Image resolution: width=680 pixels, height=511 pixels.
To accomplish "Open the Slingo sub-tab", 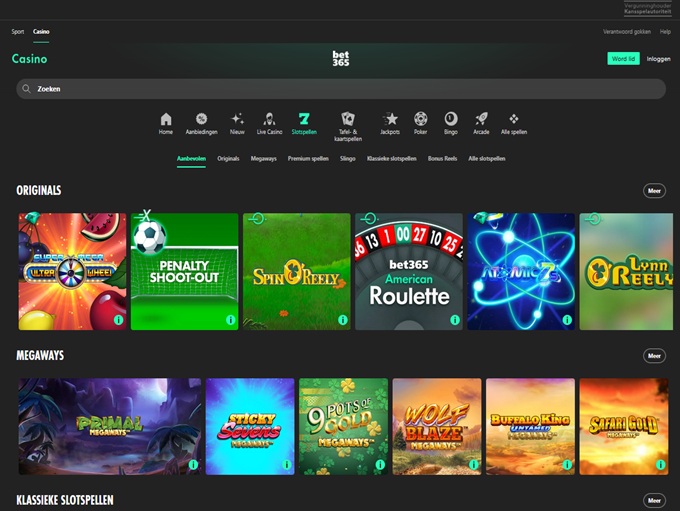I will pyautogui.click(x=348, y=159).
